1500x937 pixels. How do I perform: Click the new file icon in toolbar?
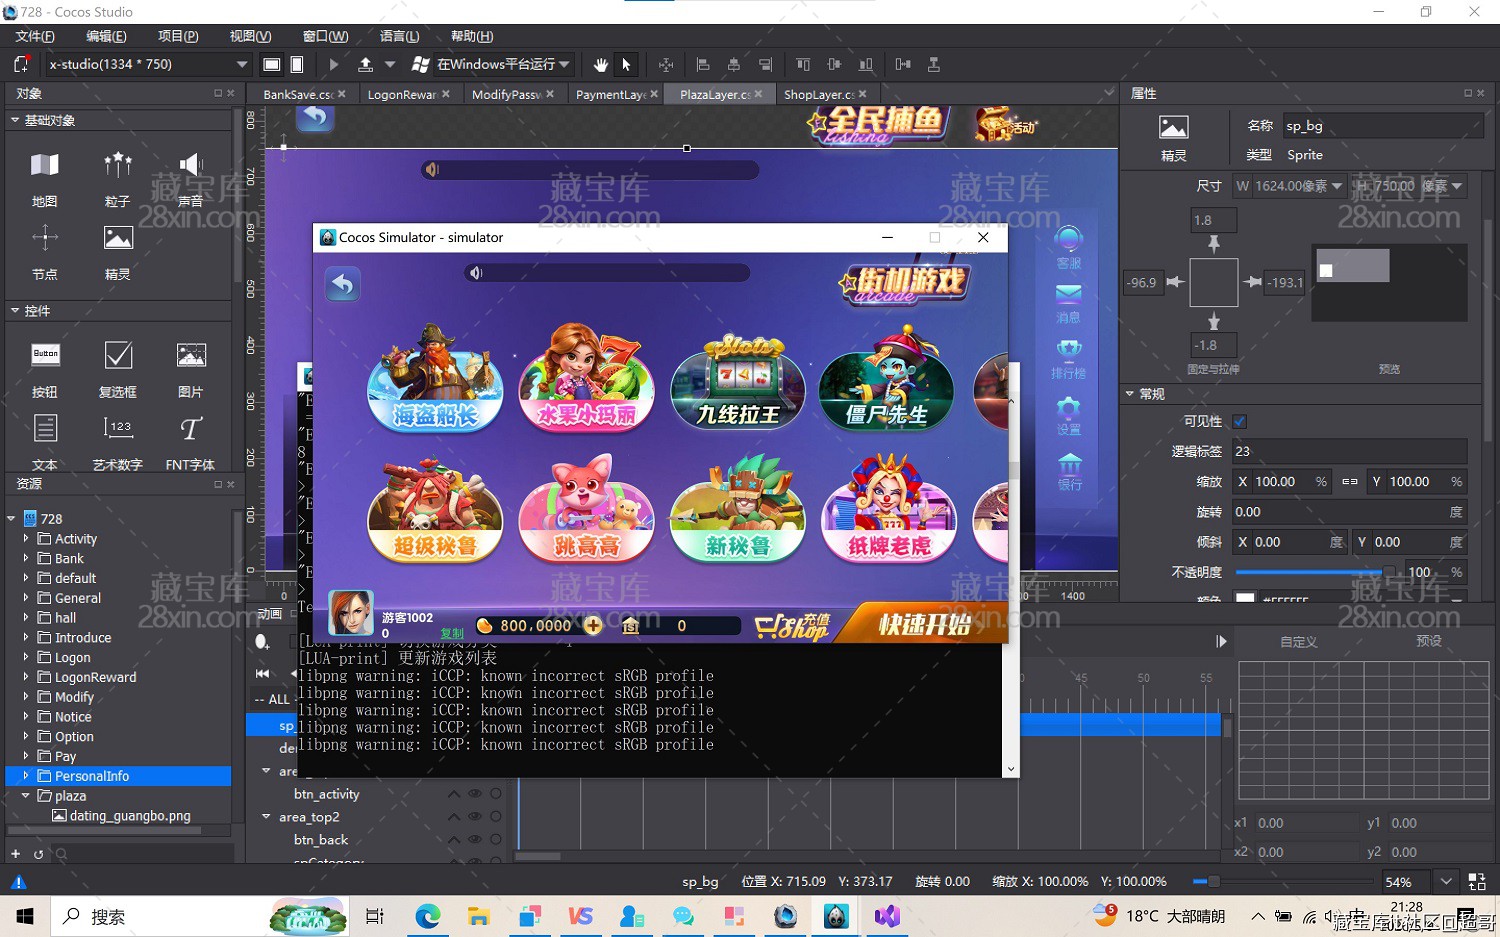click(x=22, y=64)
